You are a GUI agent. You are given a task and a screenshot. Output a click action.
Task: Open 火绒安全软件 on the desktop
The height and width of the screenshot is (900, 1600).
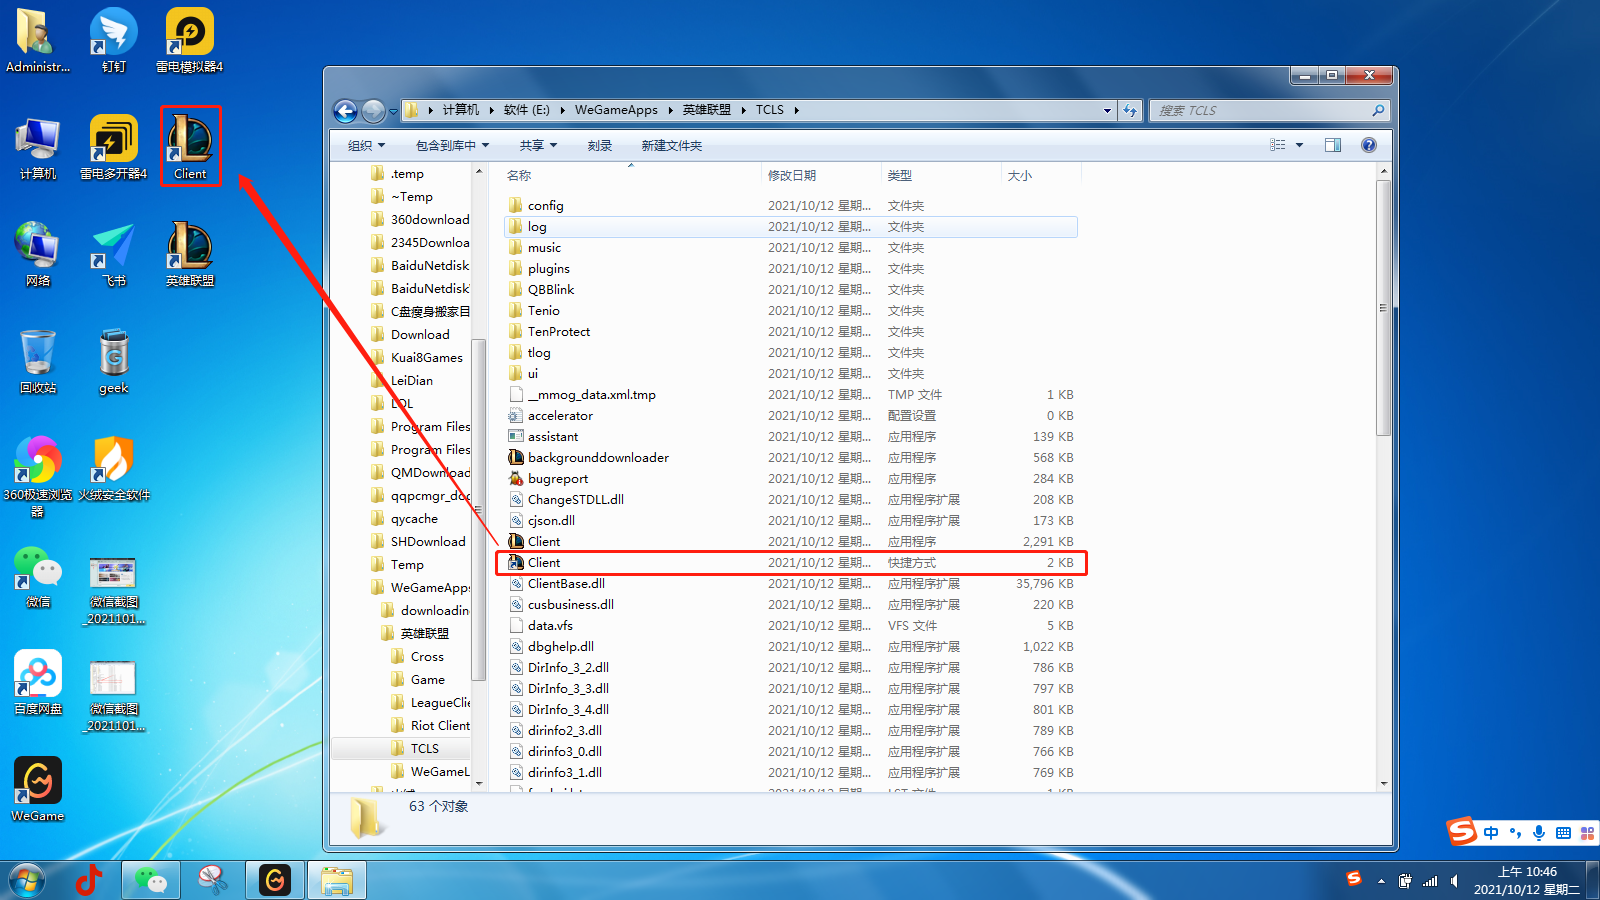(114, 468)
